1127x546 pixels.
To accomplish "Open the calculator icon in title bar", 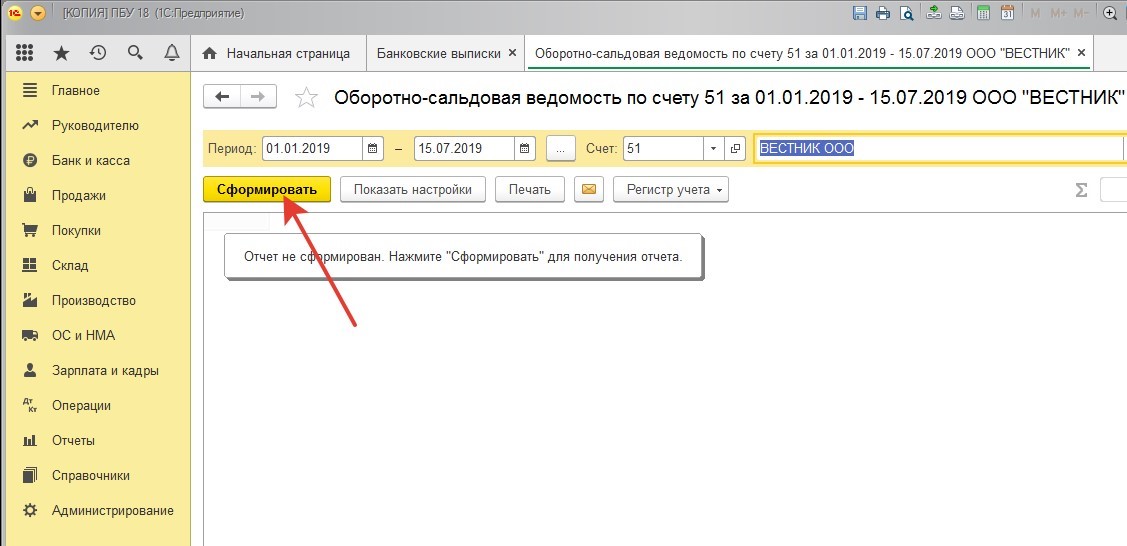I will pyautogui.click(x=984, y=13).
